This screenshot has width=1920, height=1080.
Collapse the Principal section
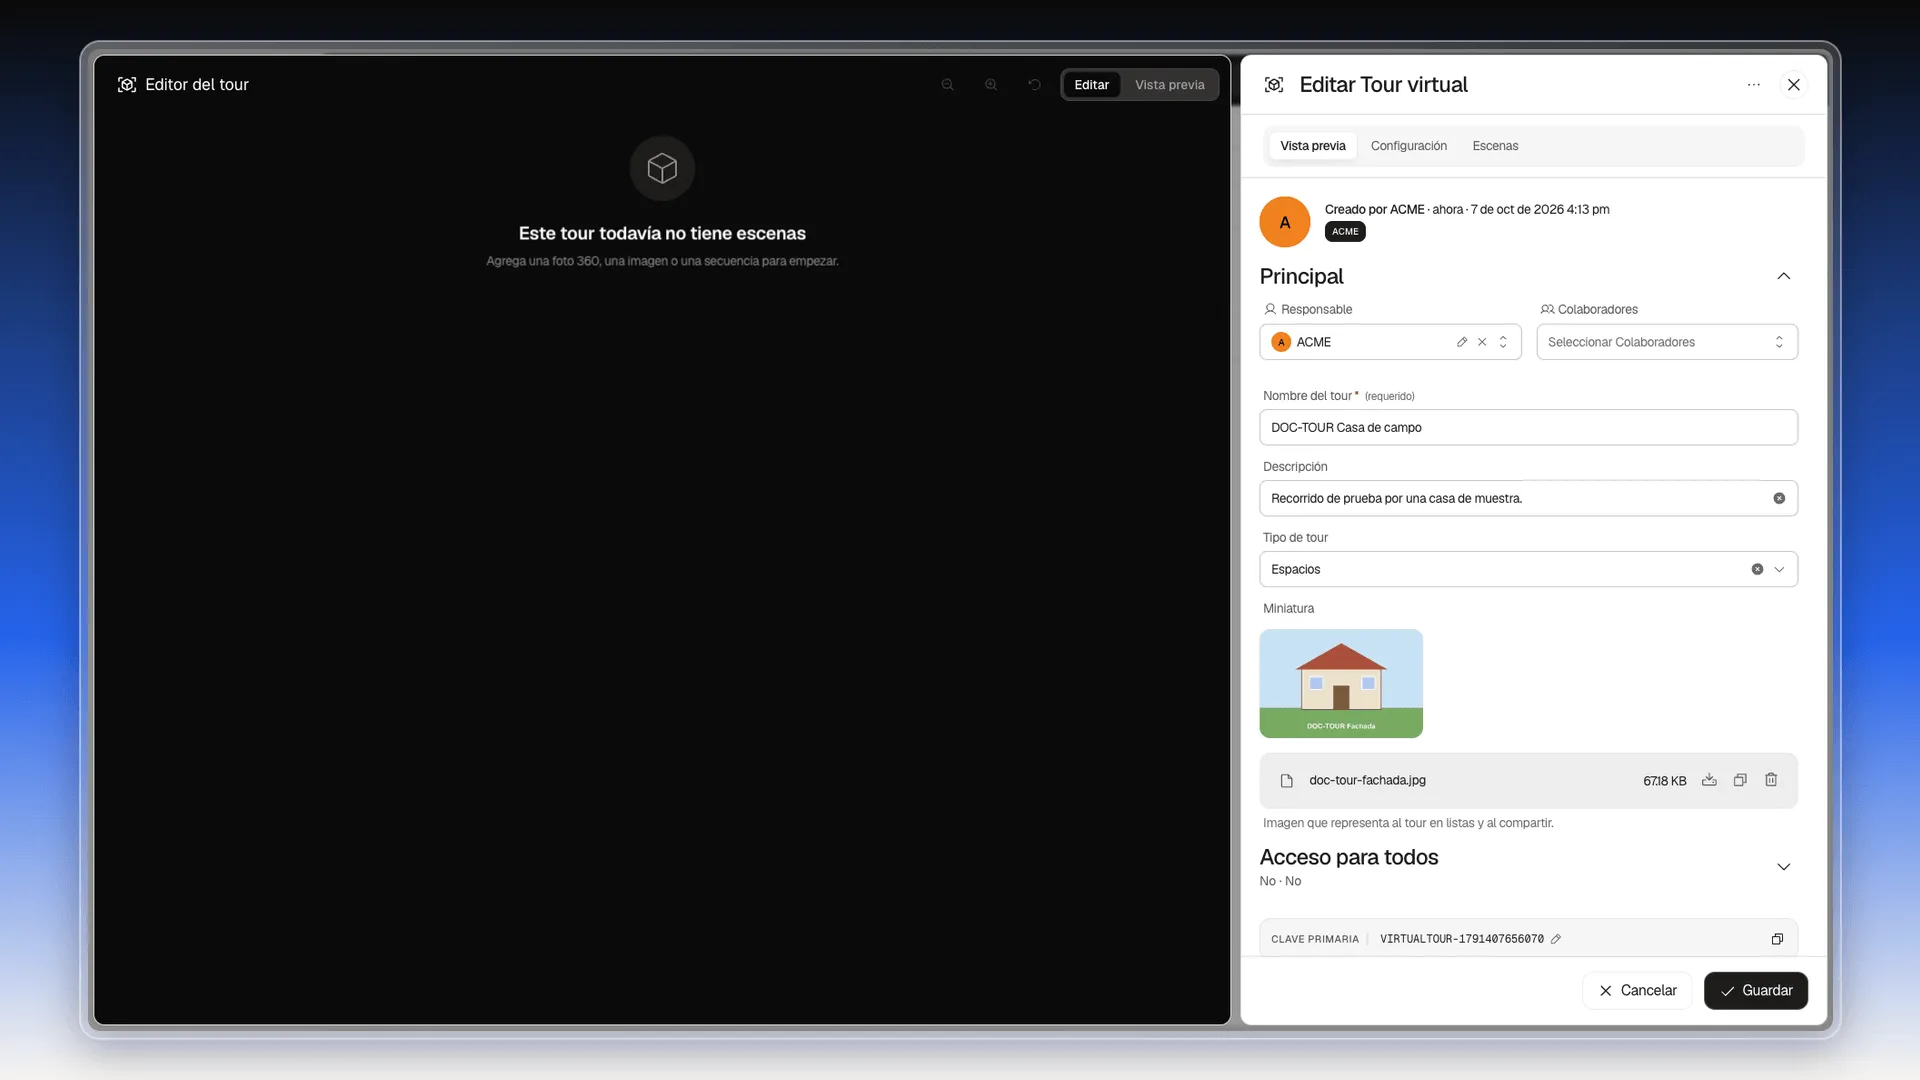(x=1783, y=276)
